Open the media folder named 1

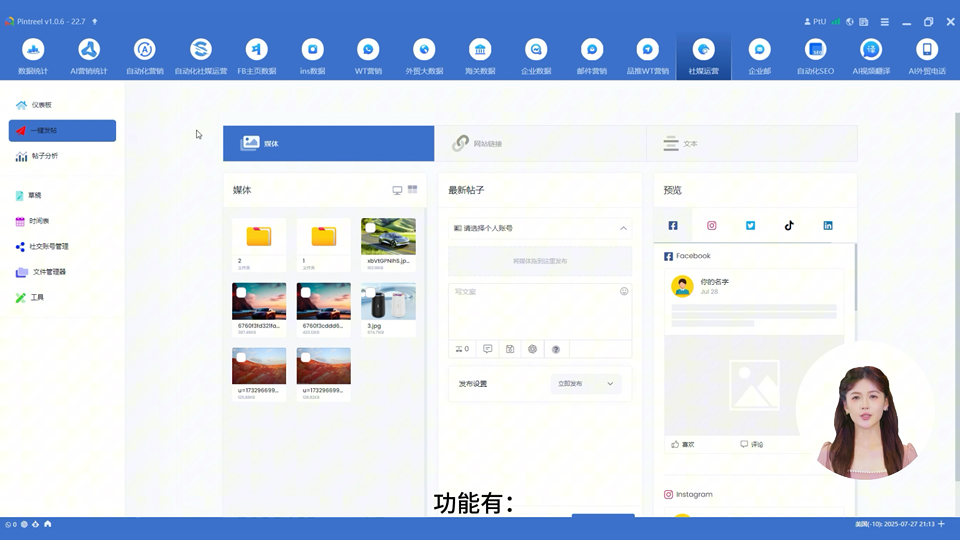[323, 244]
